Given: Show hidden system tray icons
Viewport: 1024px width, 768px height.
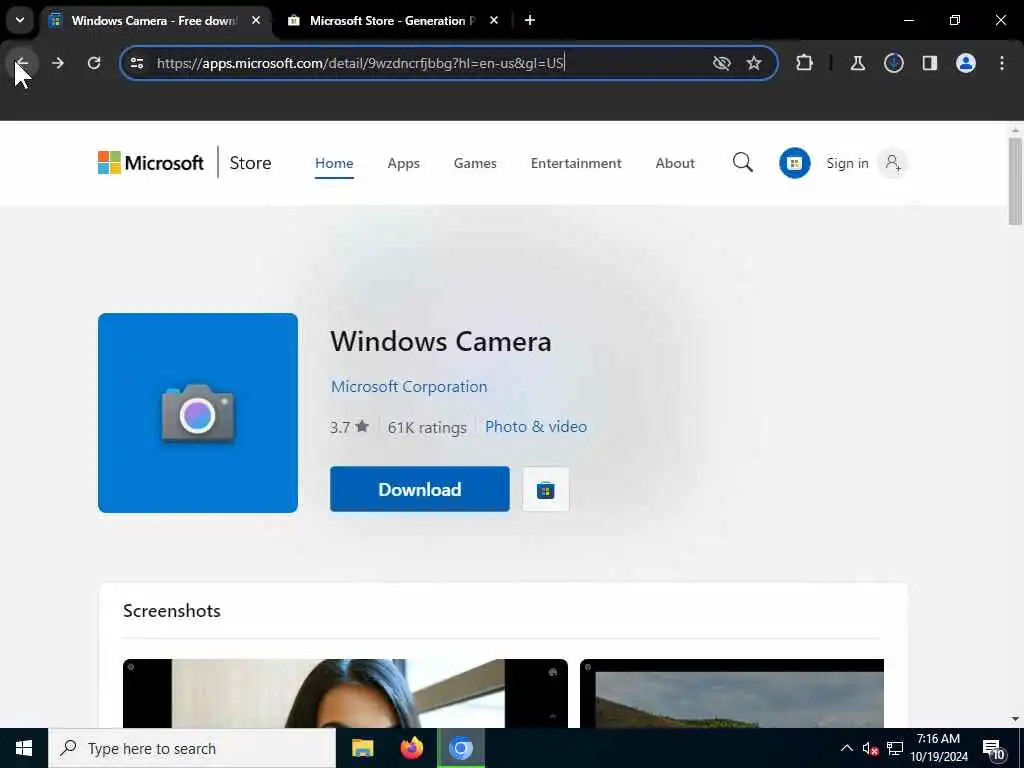Looking at the screenshot, I should coord(846,748).
